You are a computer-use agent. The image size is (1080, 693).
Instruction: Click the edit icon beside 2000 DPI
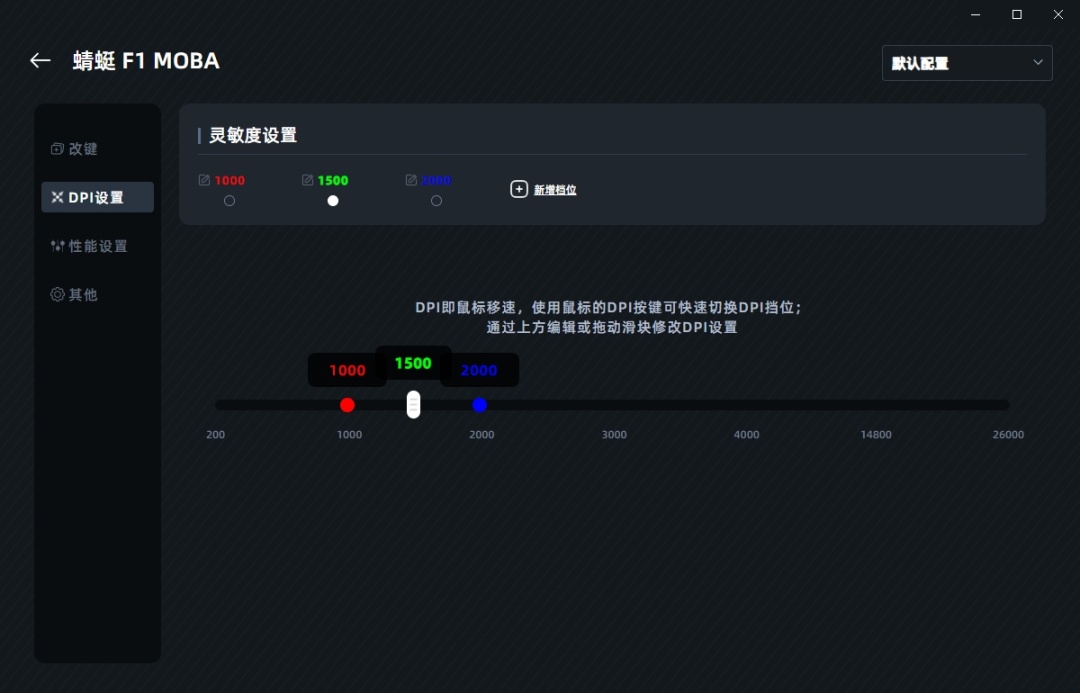click(411, 180)
